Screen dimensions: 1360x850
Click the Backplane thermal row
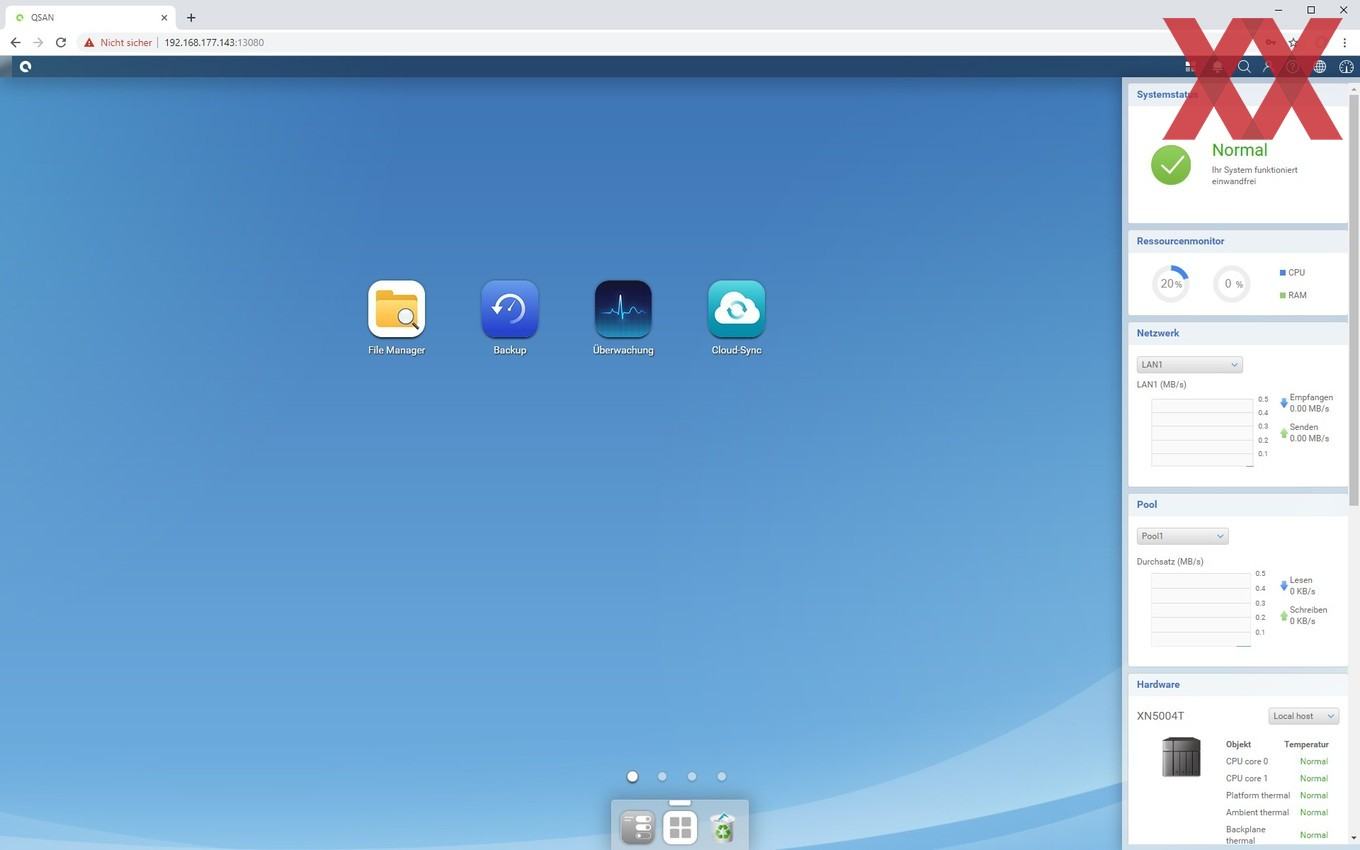[x=1277, y=835]
